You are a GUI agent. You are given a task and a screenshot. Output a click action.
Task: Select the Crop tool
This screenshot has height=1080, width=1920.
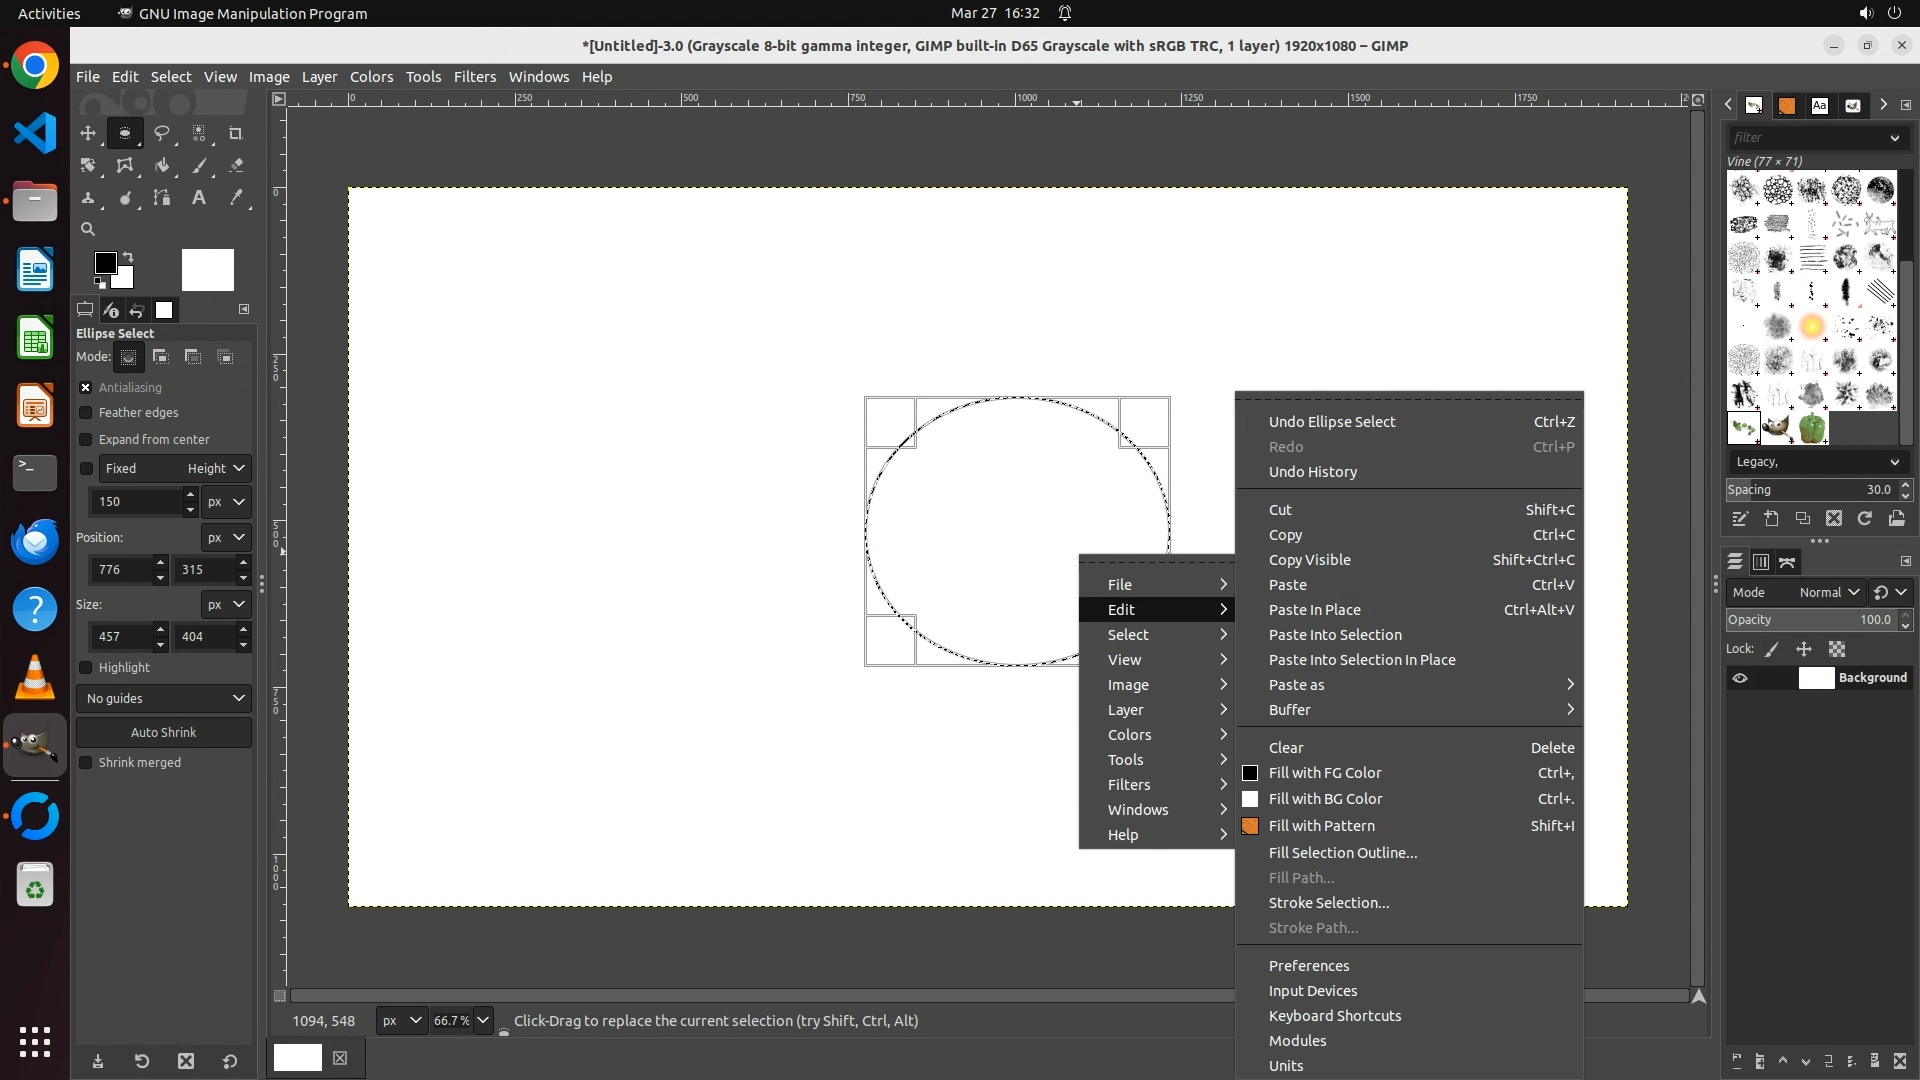[x=236, y=133]
